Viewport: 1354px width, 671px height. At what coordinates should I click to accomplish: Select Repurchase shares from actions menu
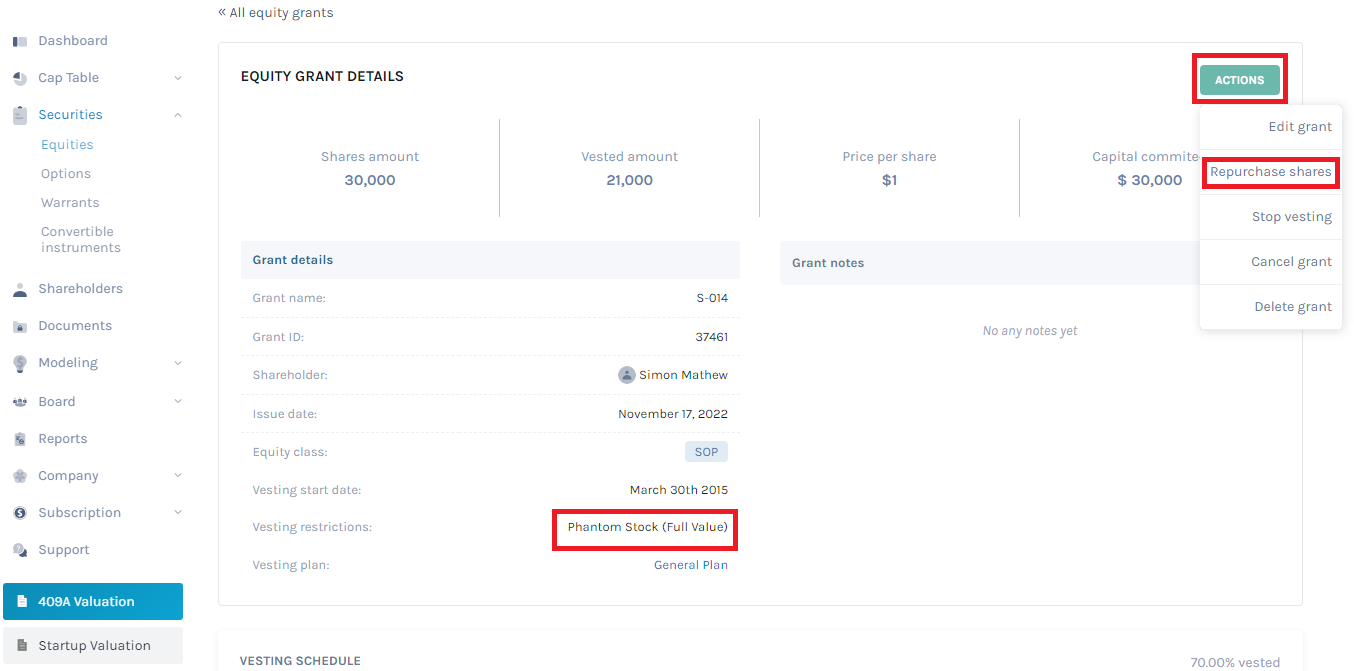click(1270, 172)
